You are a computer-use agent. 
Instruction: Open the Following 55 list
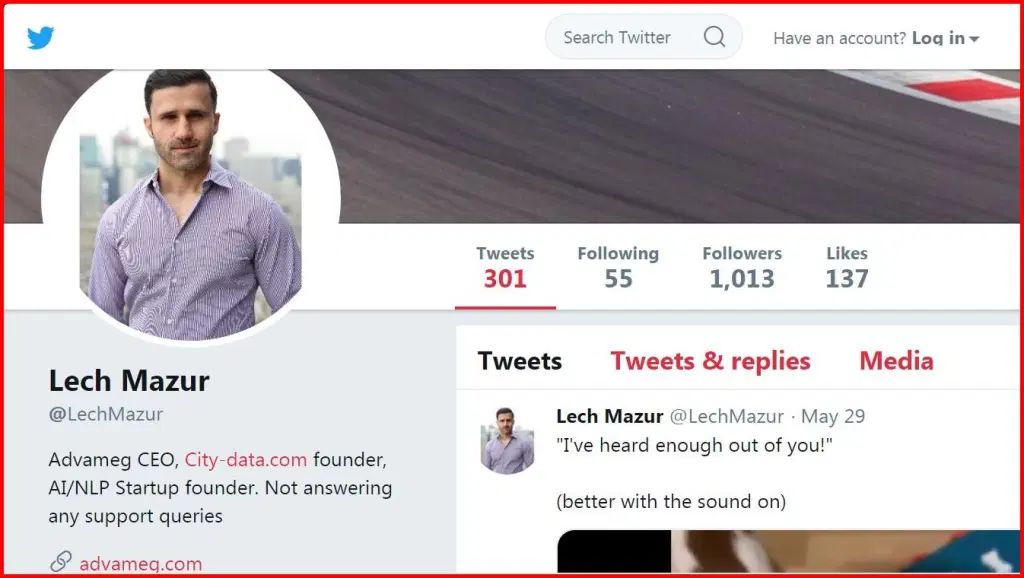[618, 268]
